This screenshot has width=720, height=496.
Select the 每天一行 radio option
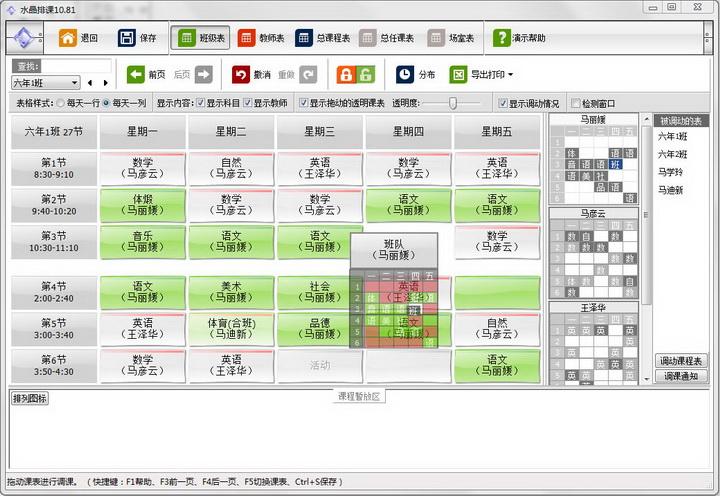pos(61,103)
